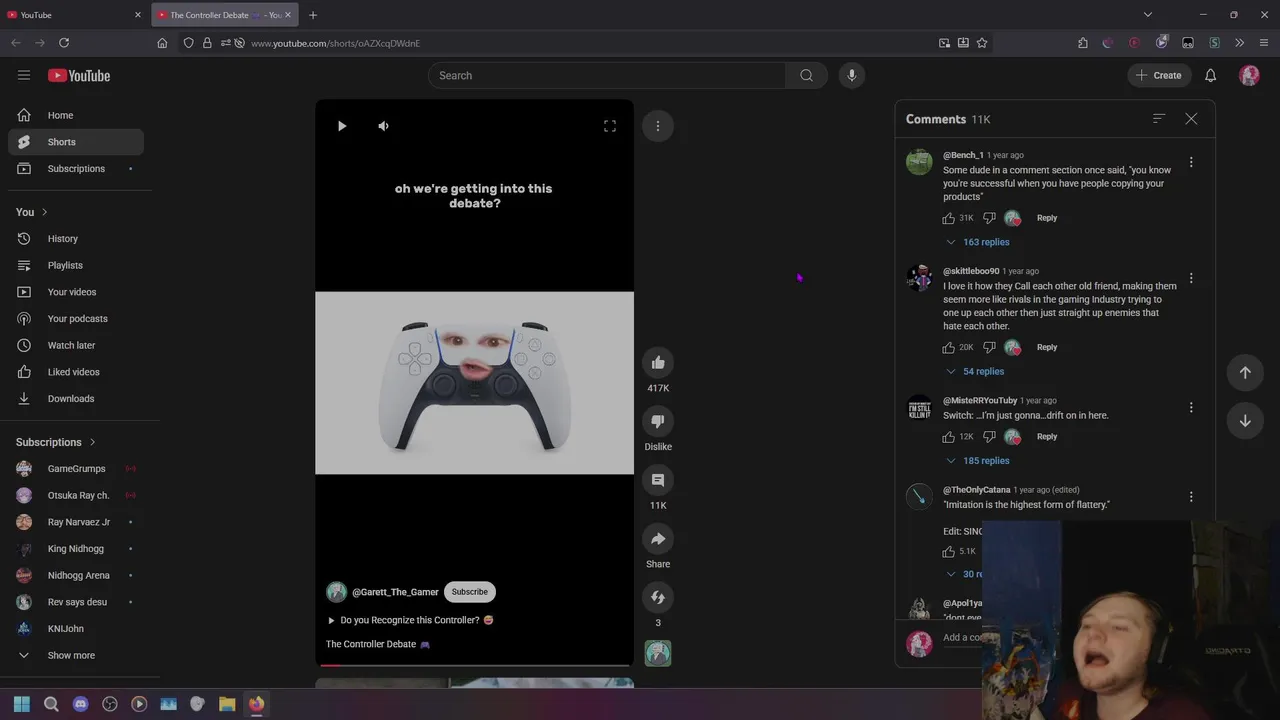1280x720 pixels.
Task: Open the Short's three-dot options menu
Action: (658, 126)
